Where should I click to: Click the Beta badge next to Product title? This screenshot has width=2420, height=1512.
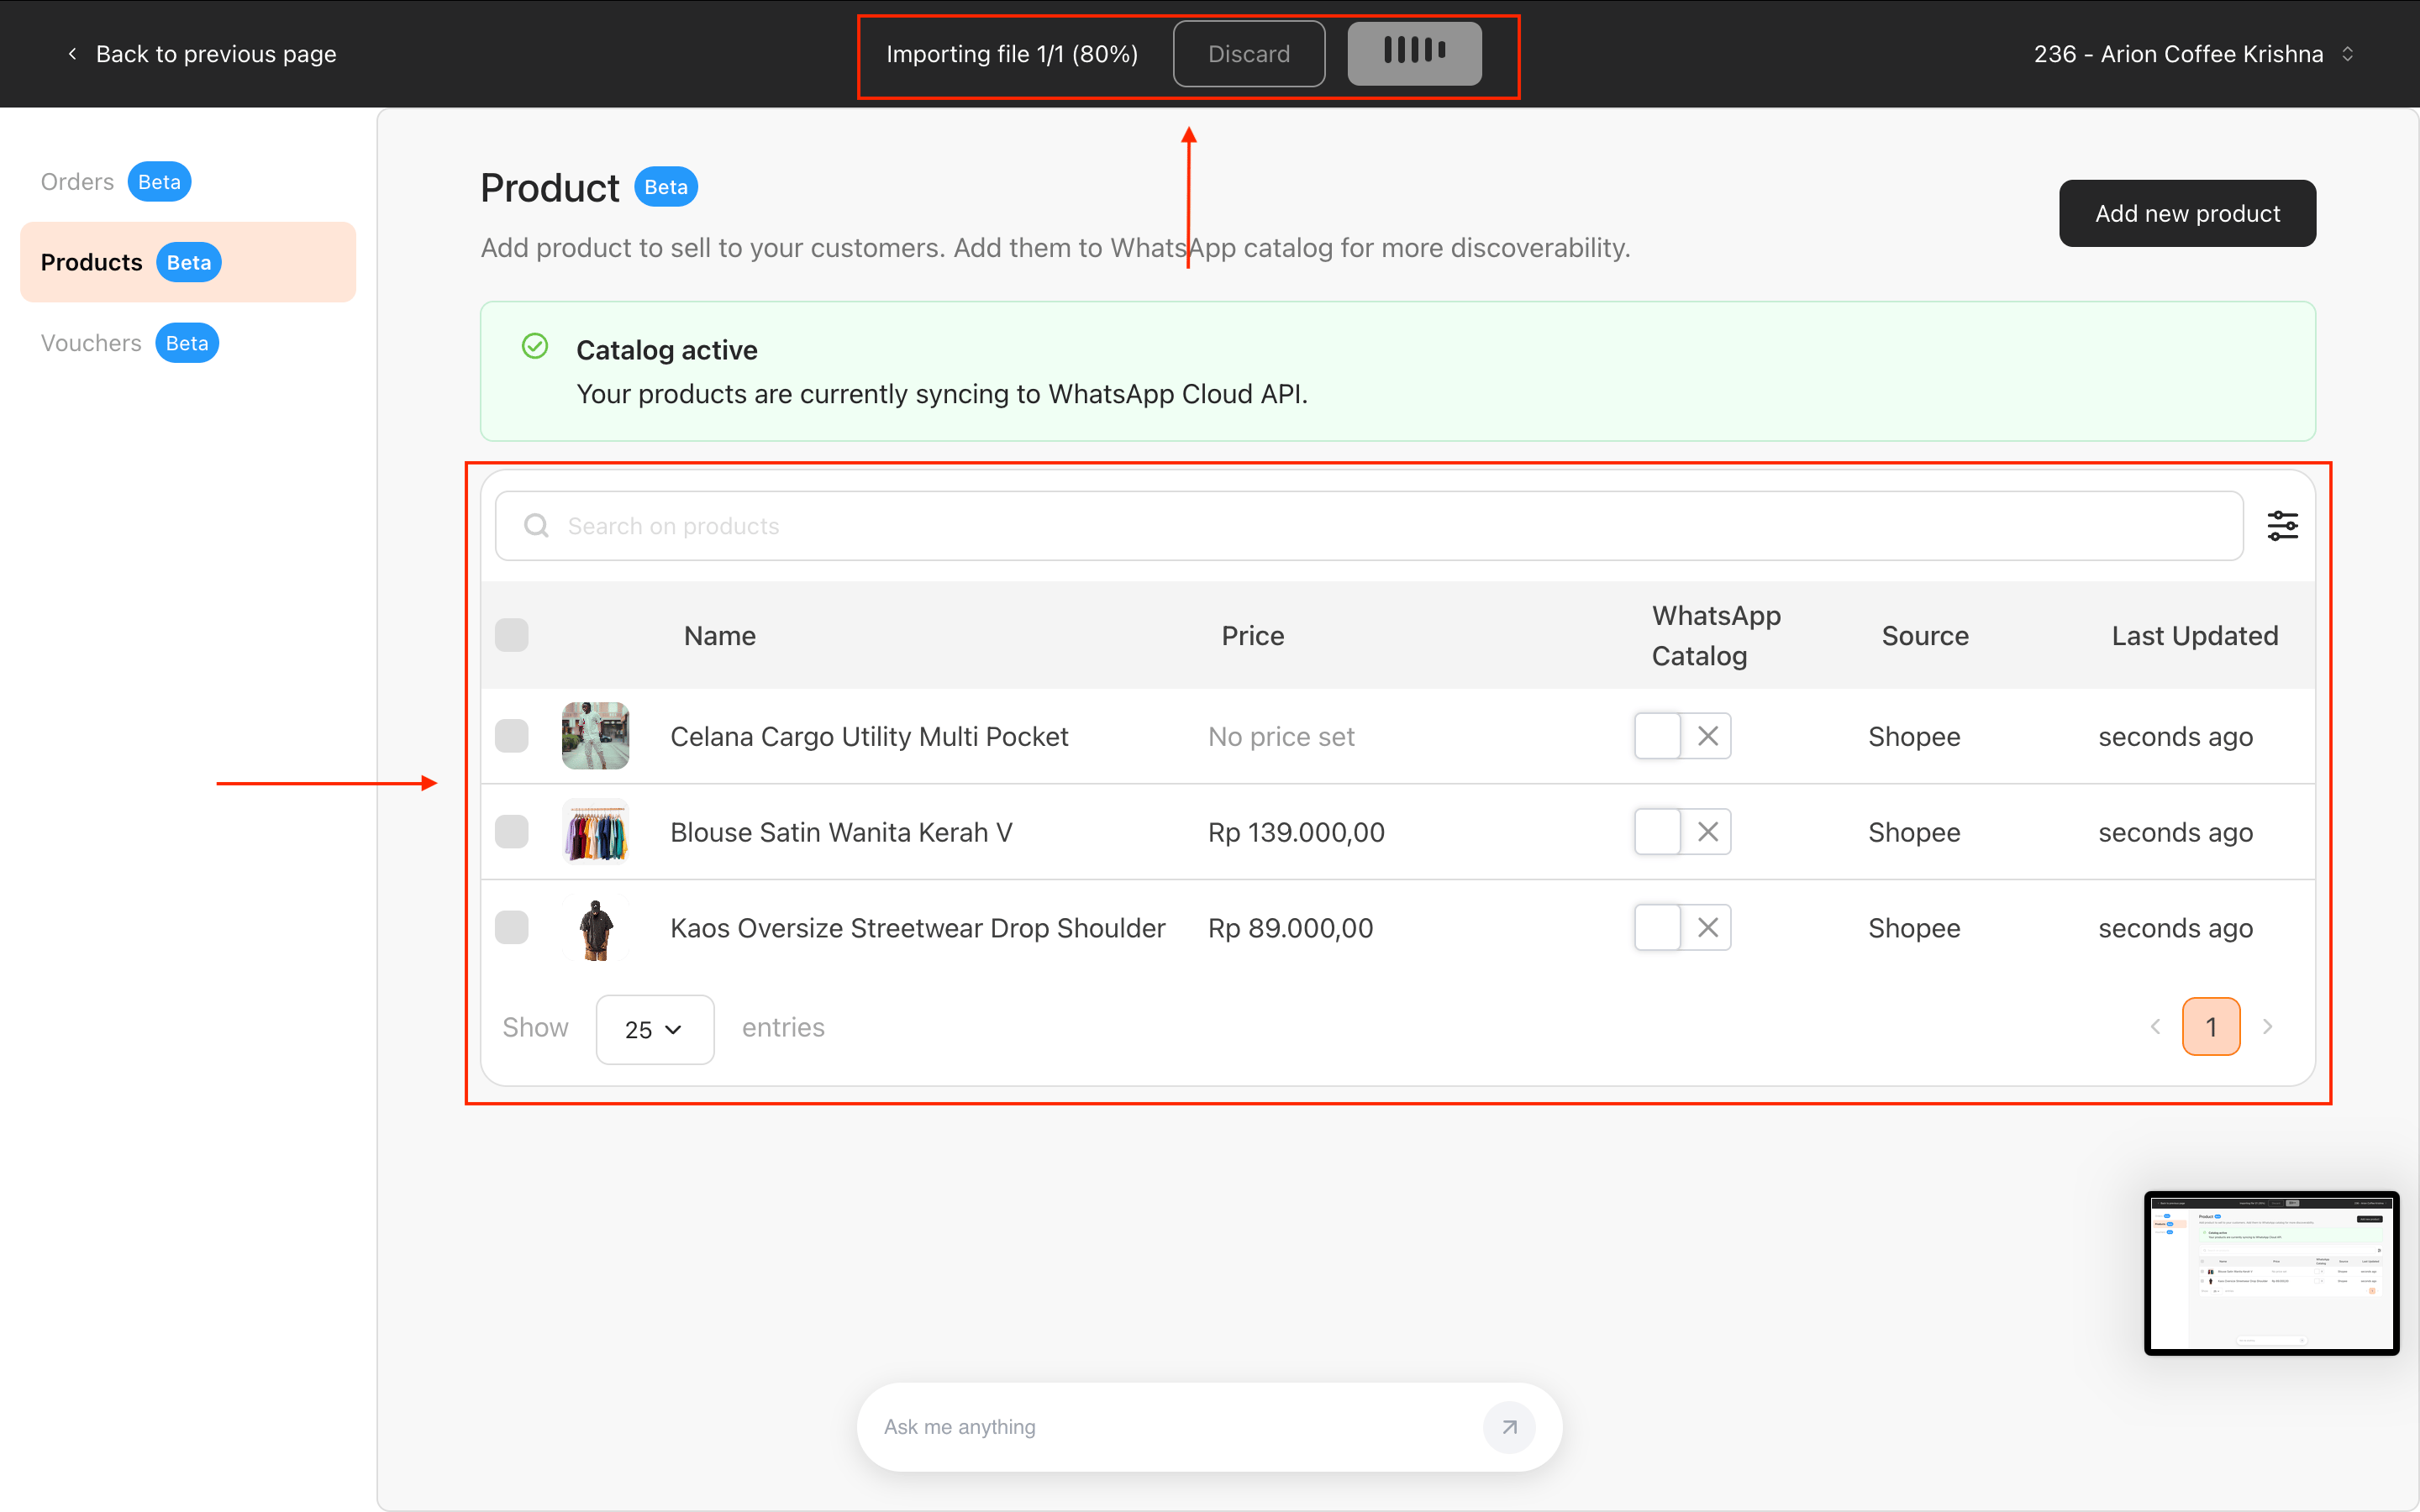point(666,187)
